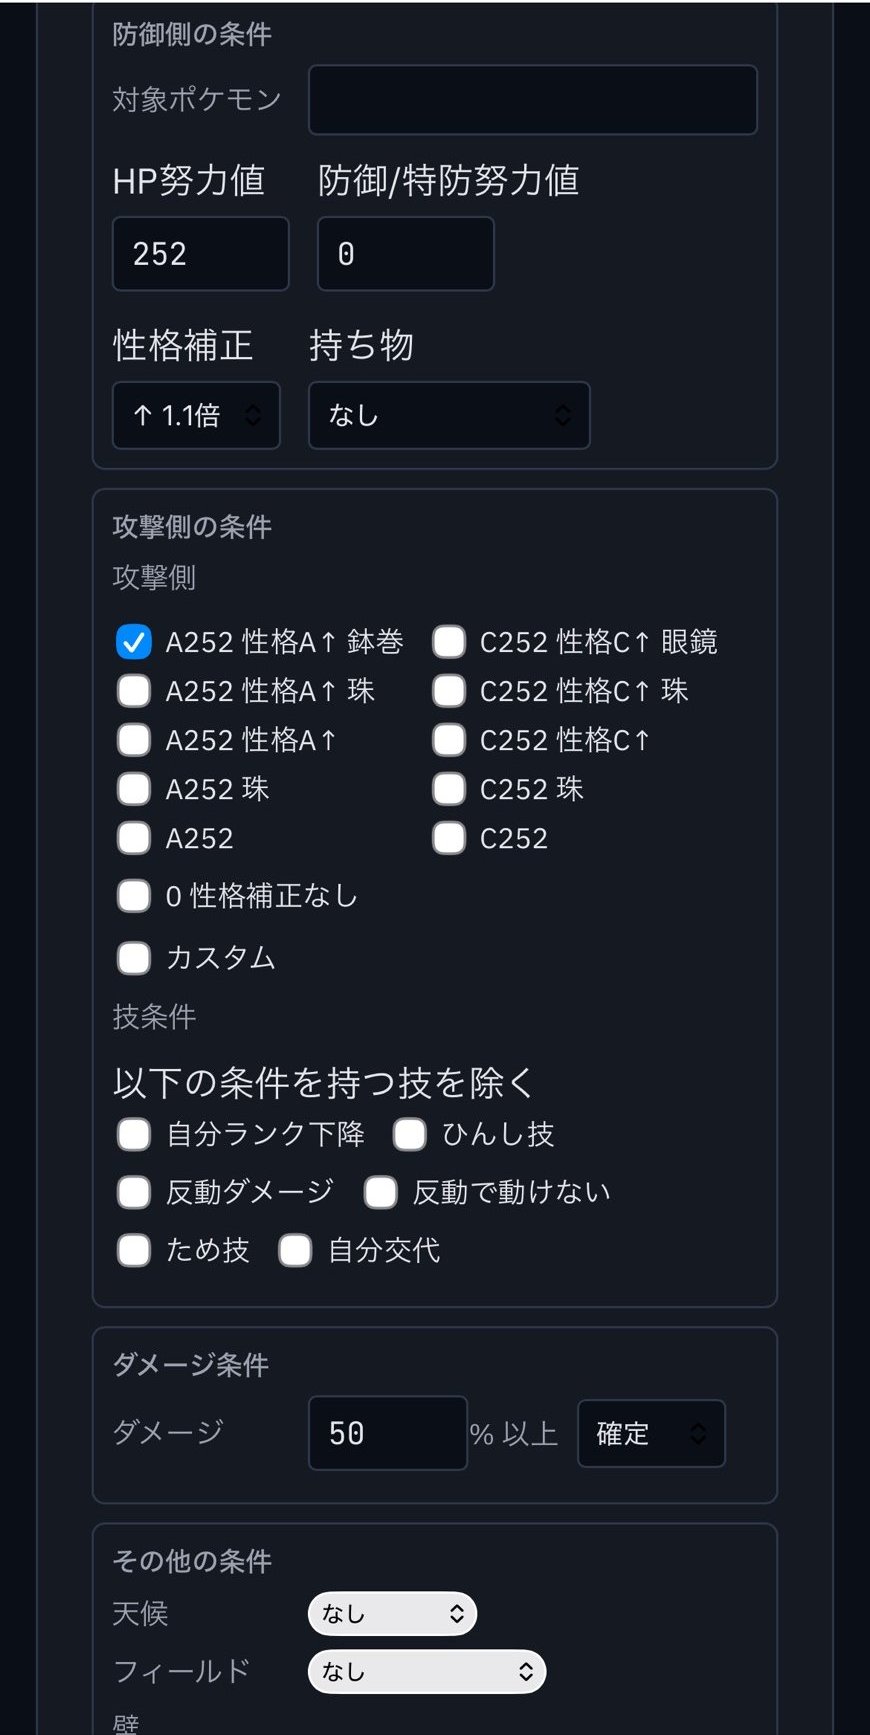
Task: Select the HP努力値 value 252 field
Action: point(200,253)
